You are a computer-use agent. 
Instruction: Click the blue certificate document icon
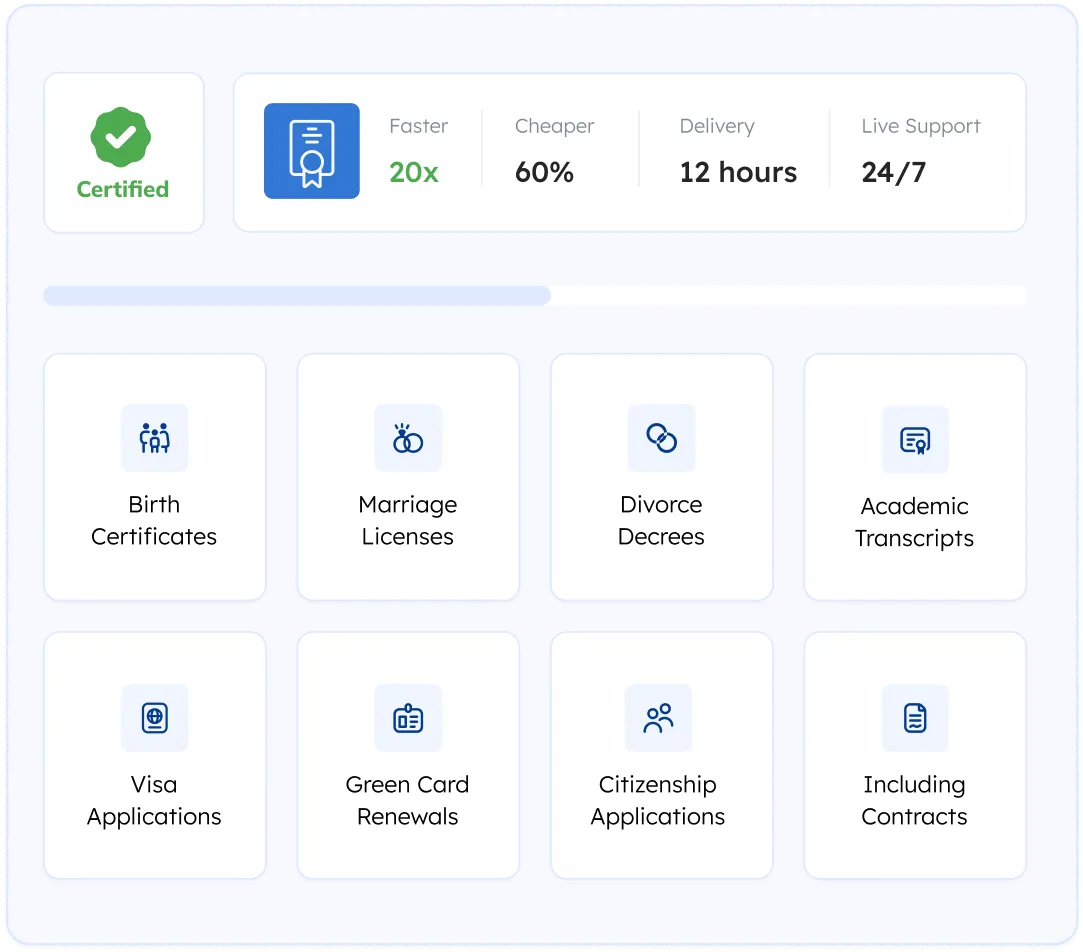[x=311, y=151]
